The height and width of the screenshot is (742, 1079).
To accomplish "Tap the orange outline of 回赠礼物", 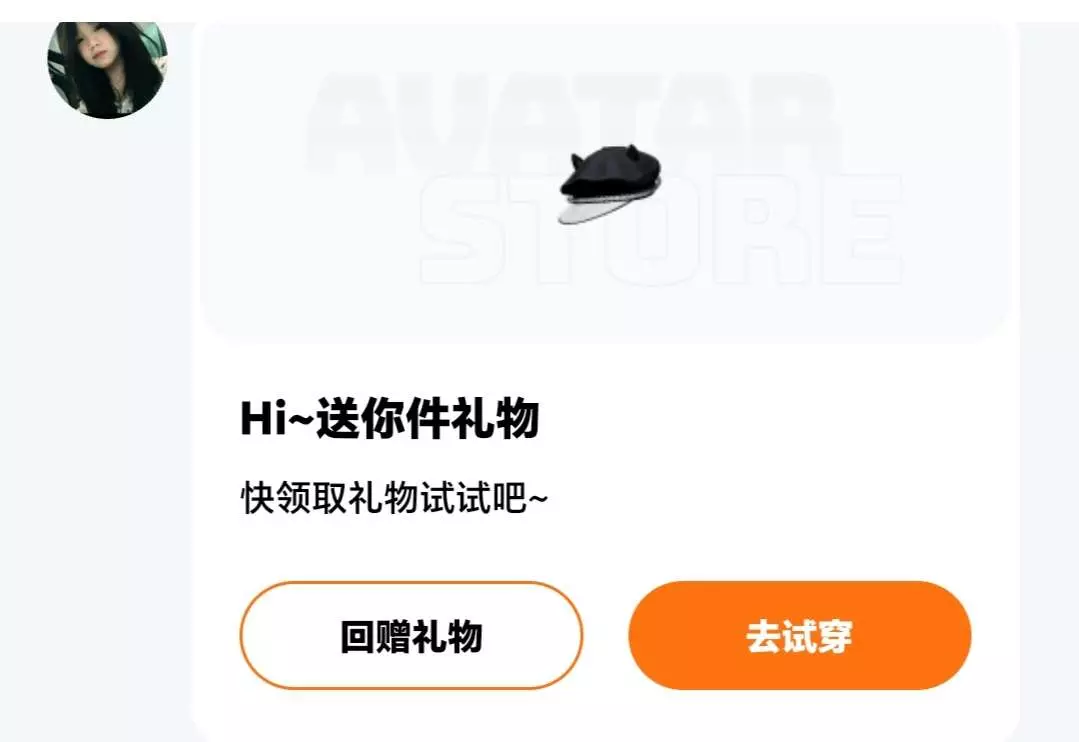I will click(412, 584).
